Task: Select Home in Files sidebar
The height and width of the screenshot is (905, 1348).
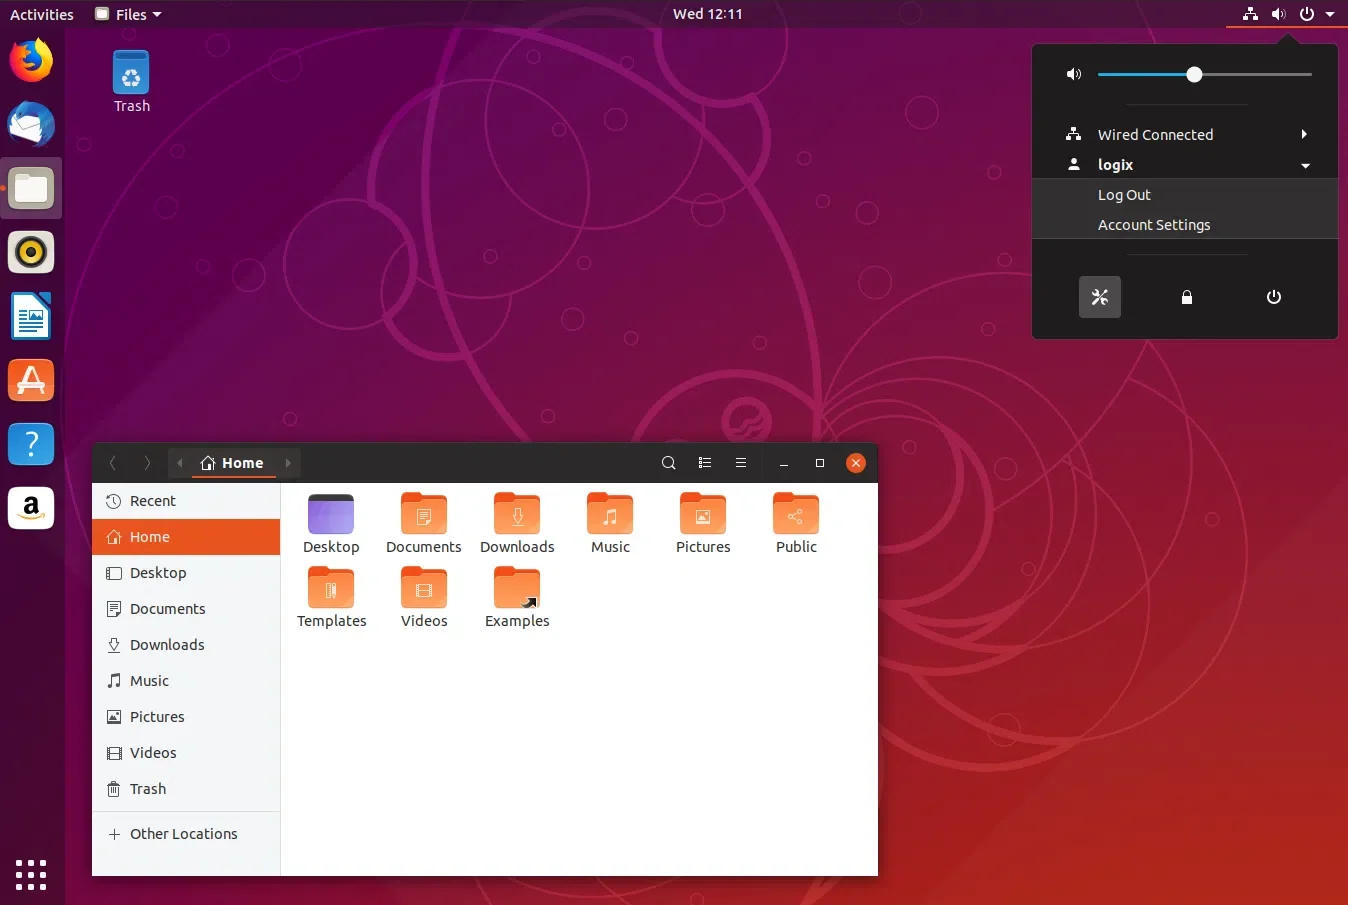Action: coord(186,537)
